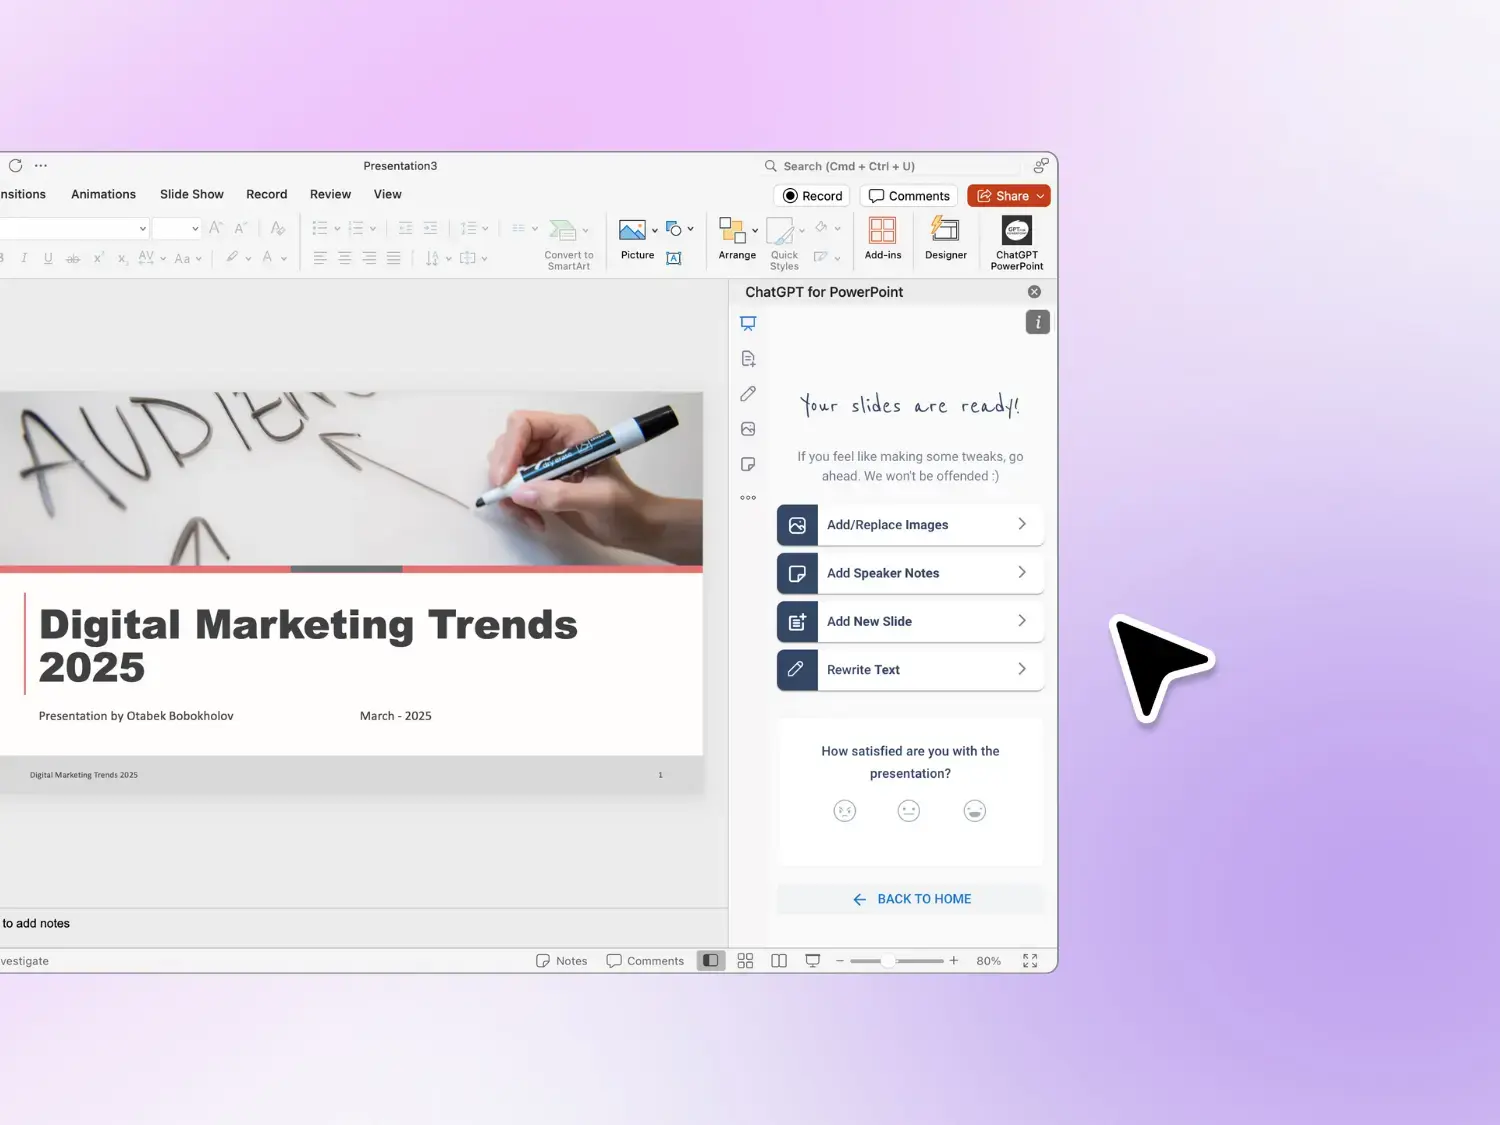Open the Arrange dropdown
Viewport: 1500px width, 1125px height.
737,240
